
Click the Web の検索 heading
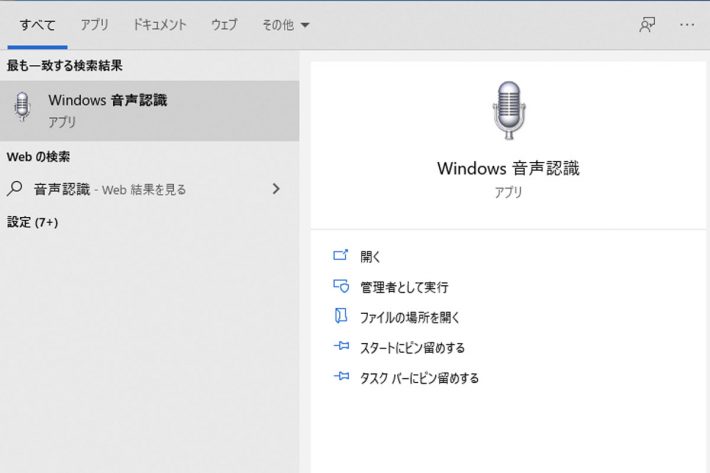click(38, 157)
